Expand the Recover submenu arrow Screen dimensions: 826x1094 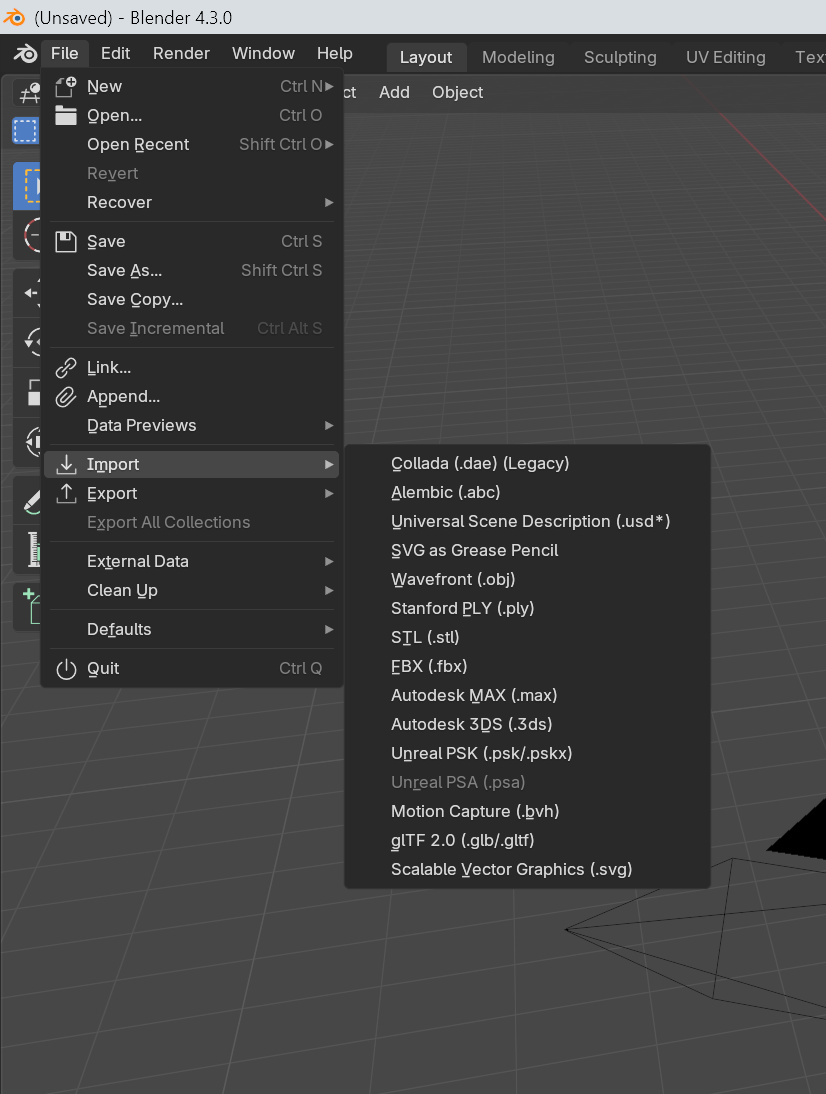click(x=329, y=202)
